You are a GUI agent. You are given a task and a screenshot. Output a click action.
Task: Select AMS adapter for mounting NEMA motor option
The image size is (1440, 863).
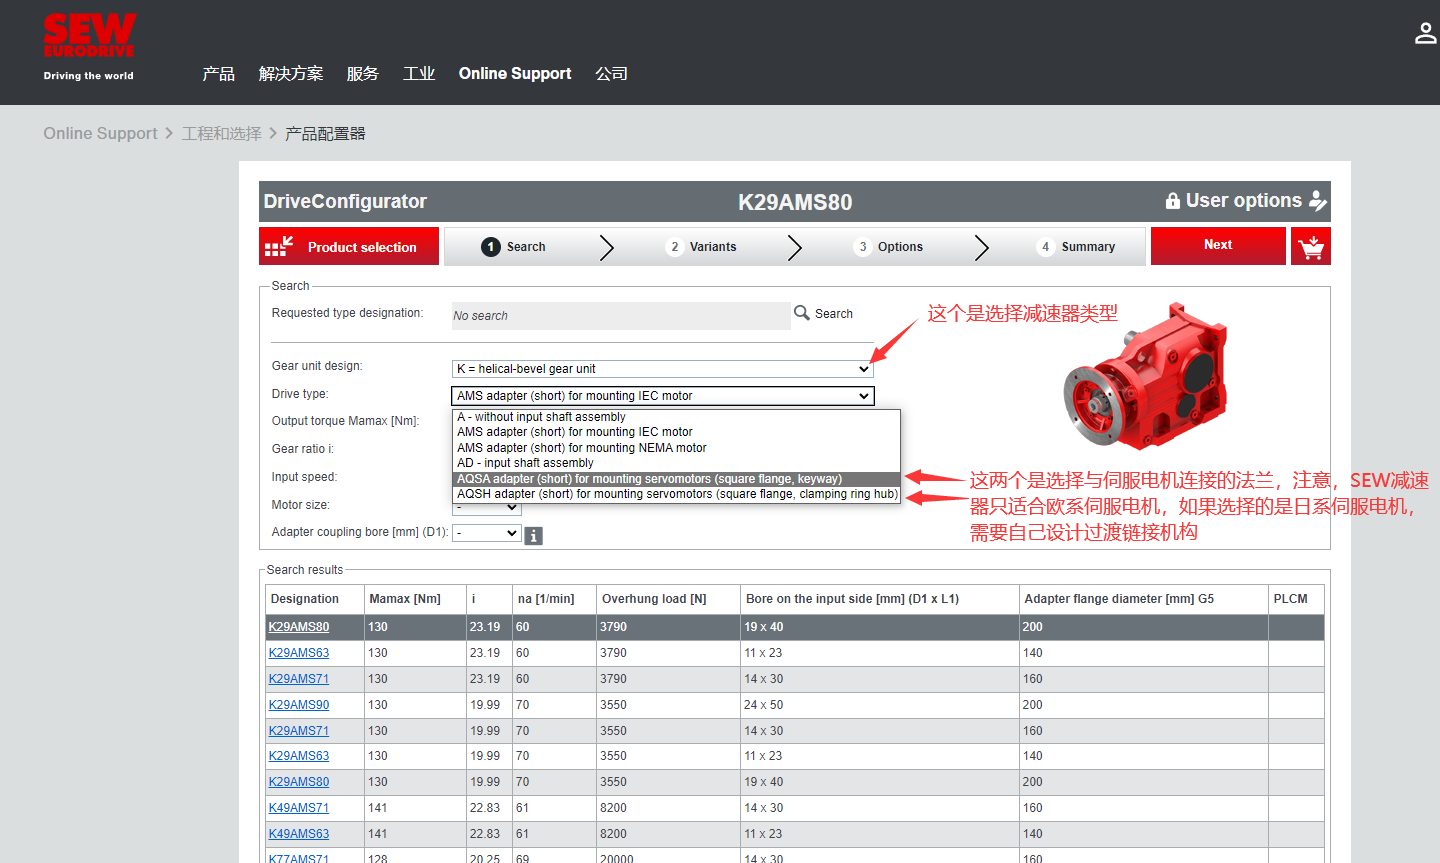[677, 448]
